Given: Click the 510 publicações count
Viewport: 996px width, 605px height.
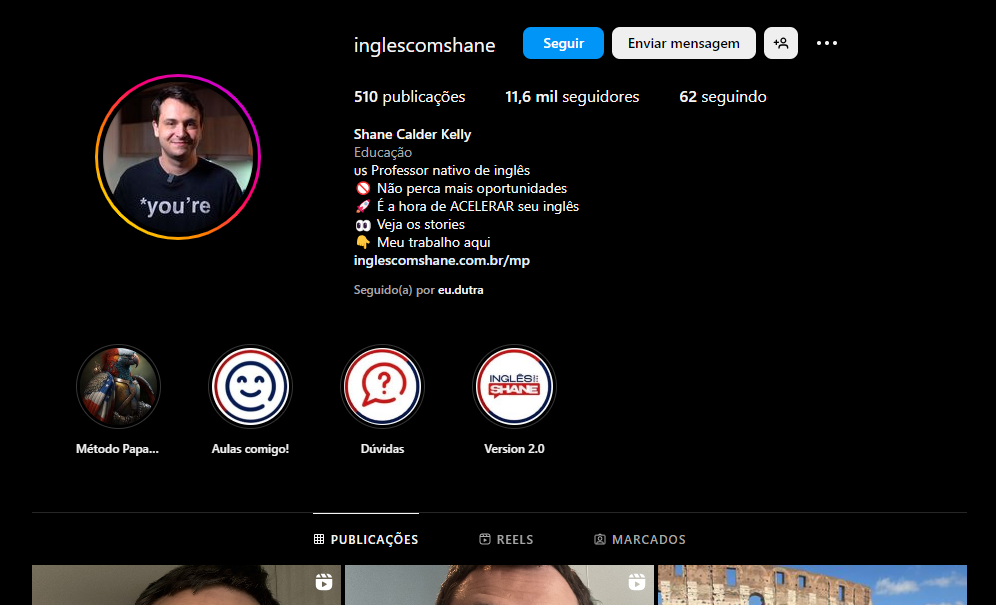Looking at the screenshot, I should 409,97.
